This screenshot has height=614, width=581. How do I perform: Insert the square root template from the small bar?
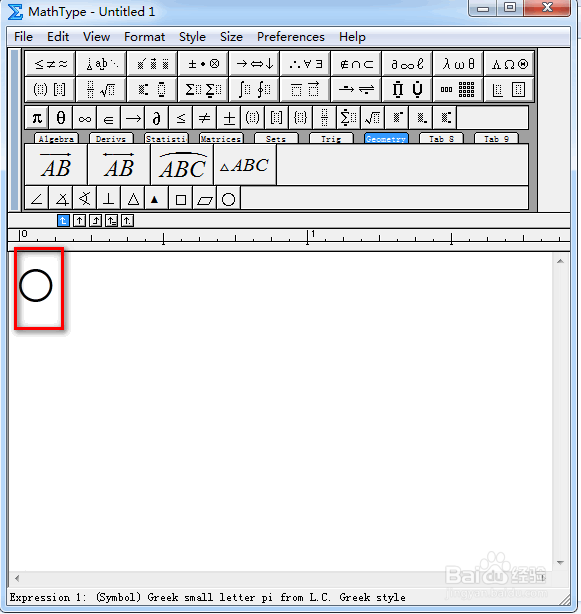(372, 117)
